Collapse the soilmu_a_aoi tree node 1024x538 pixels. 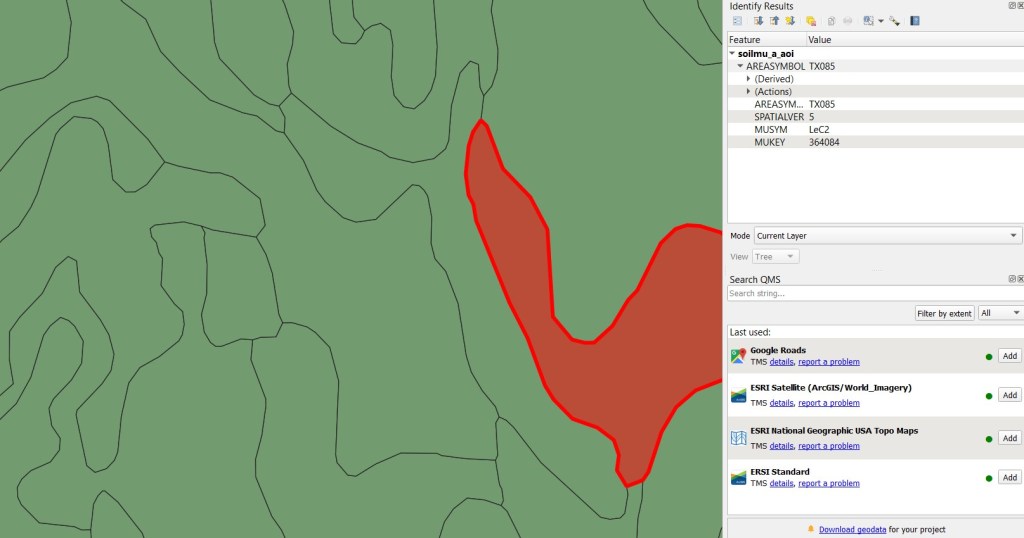tap(732, 53)
